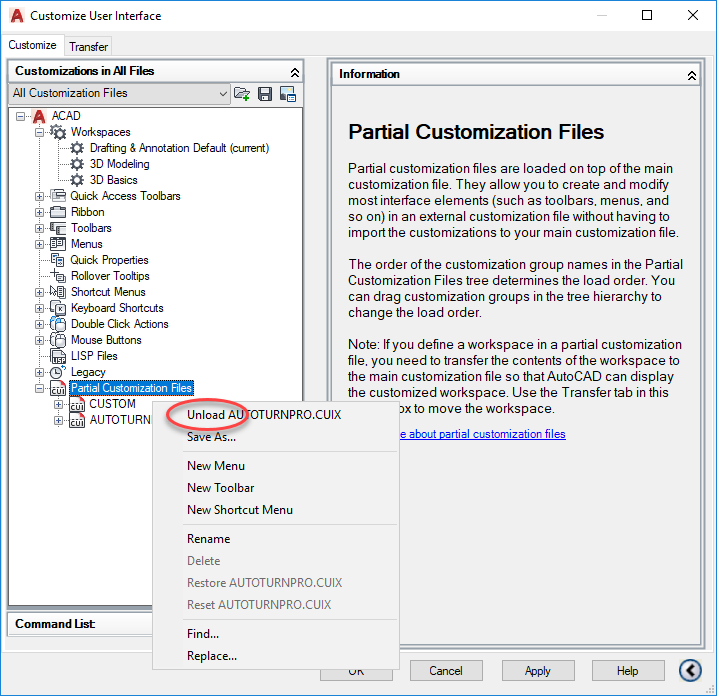Click the Command List panel header

(80, 624)
